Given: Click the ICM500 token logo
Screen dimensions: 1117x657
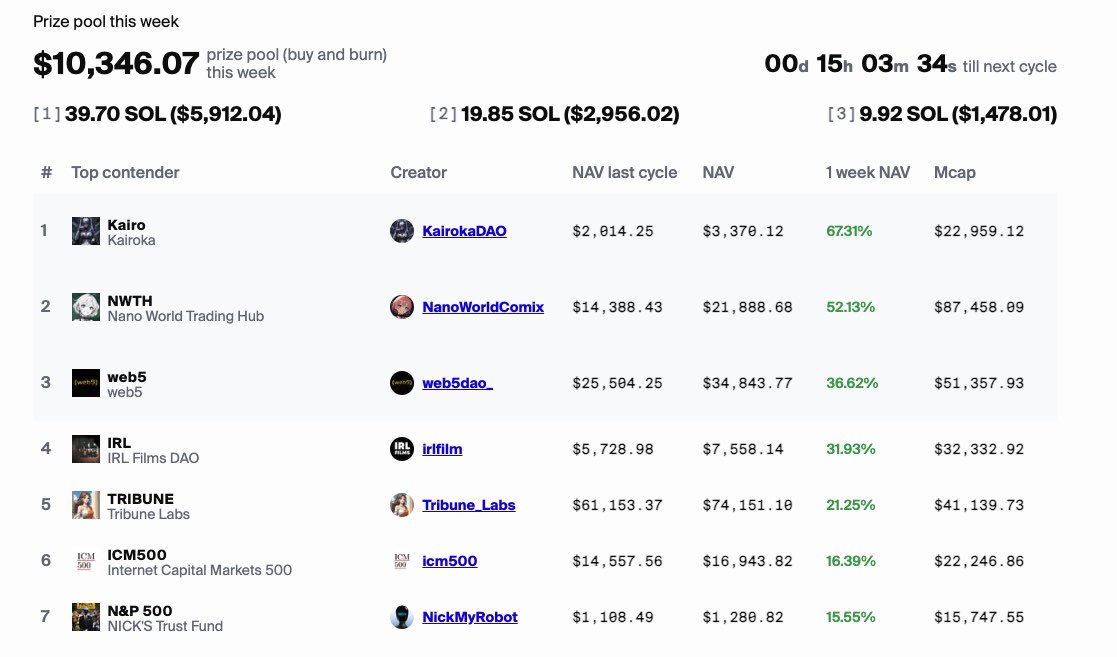Looking at the screenshot, I should click(x=85, y=561).
